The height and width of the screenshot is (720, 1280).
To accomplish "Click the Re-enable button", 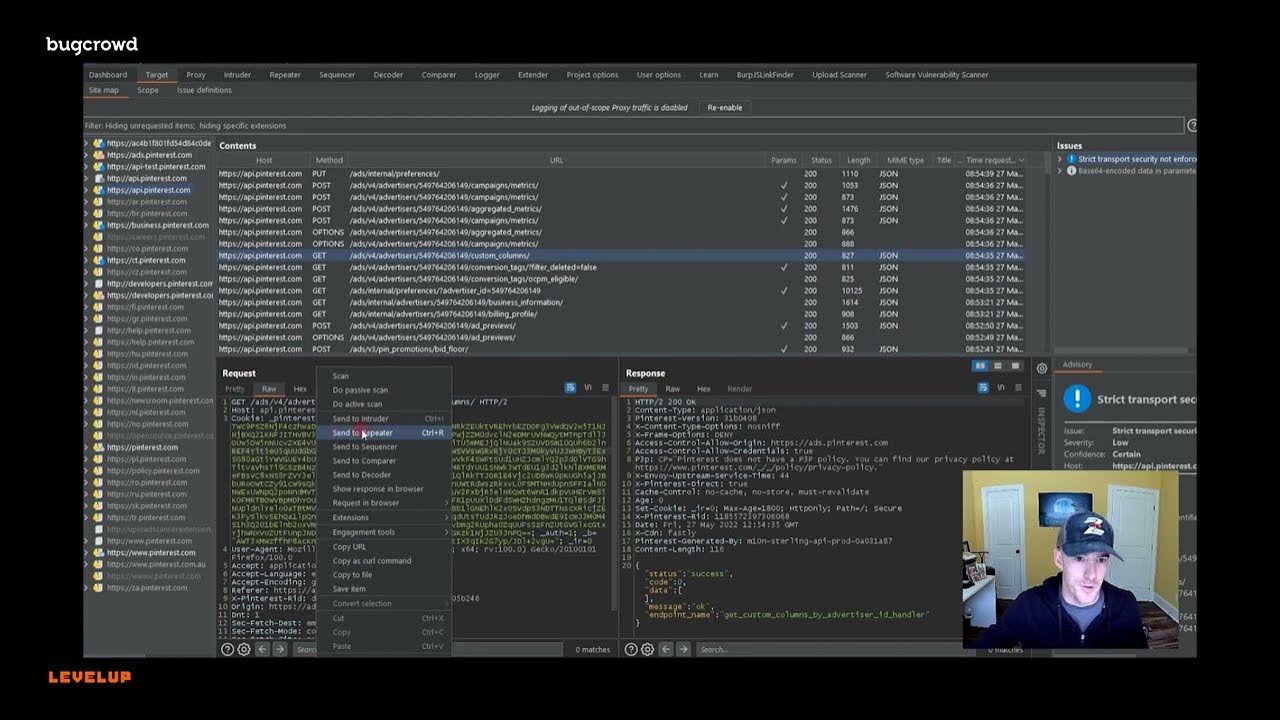I will coord(725,107).
